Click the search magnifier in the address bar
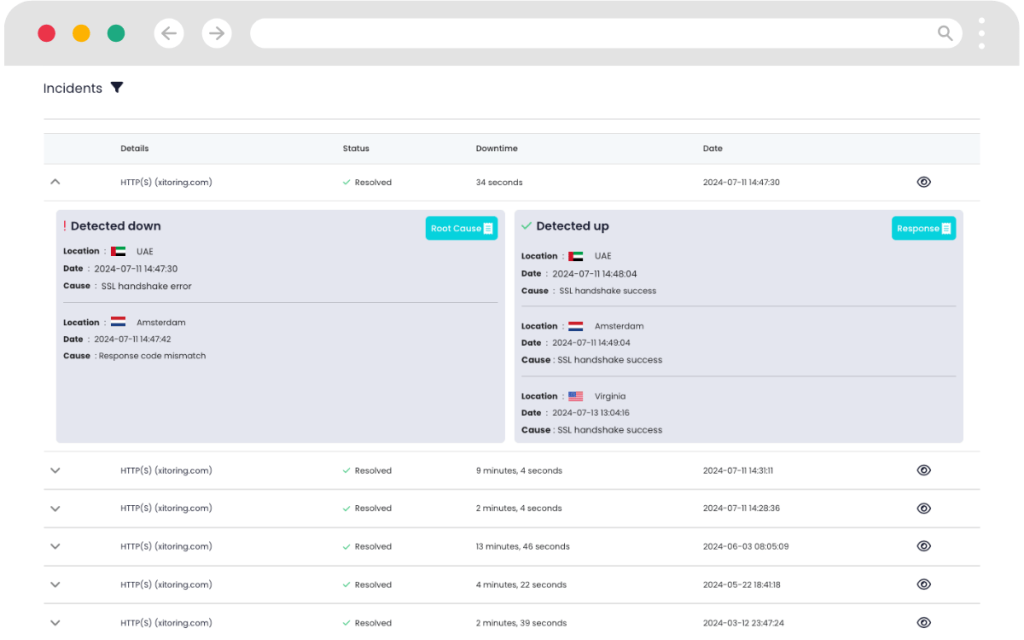This screenshot has width=1024, height=640. (944, 33)
